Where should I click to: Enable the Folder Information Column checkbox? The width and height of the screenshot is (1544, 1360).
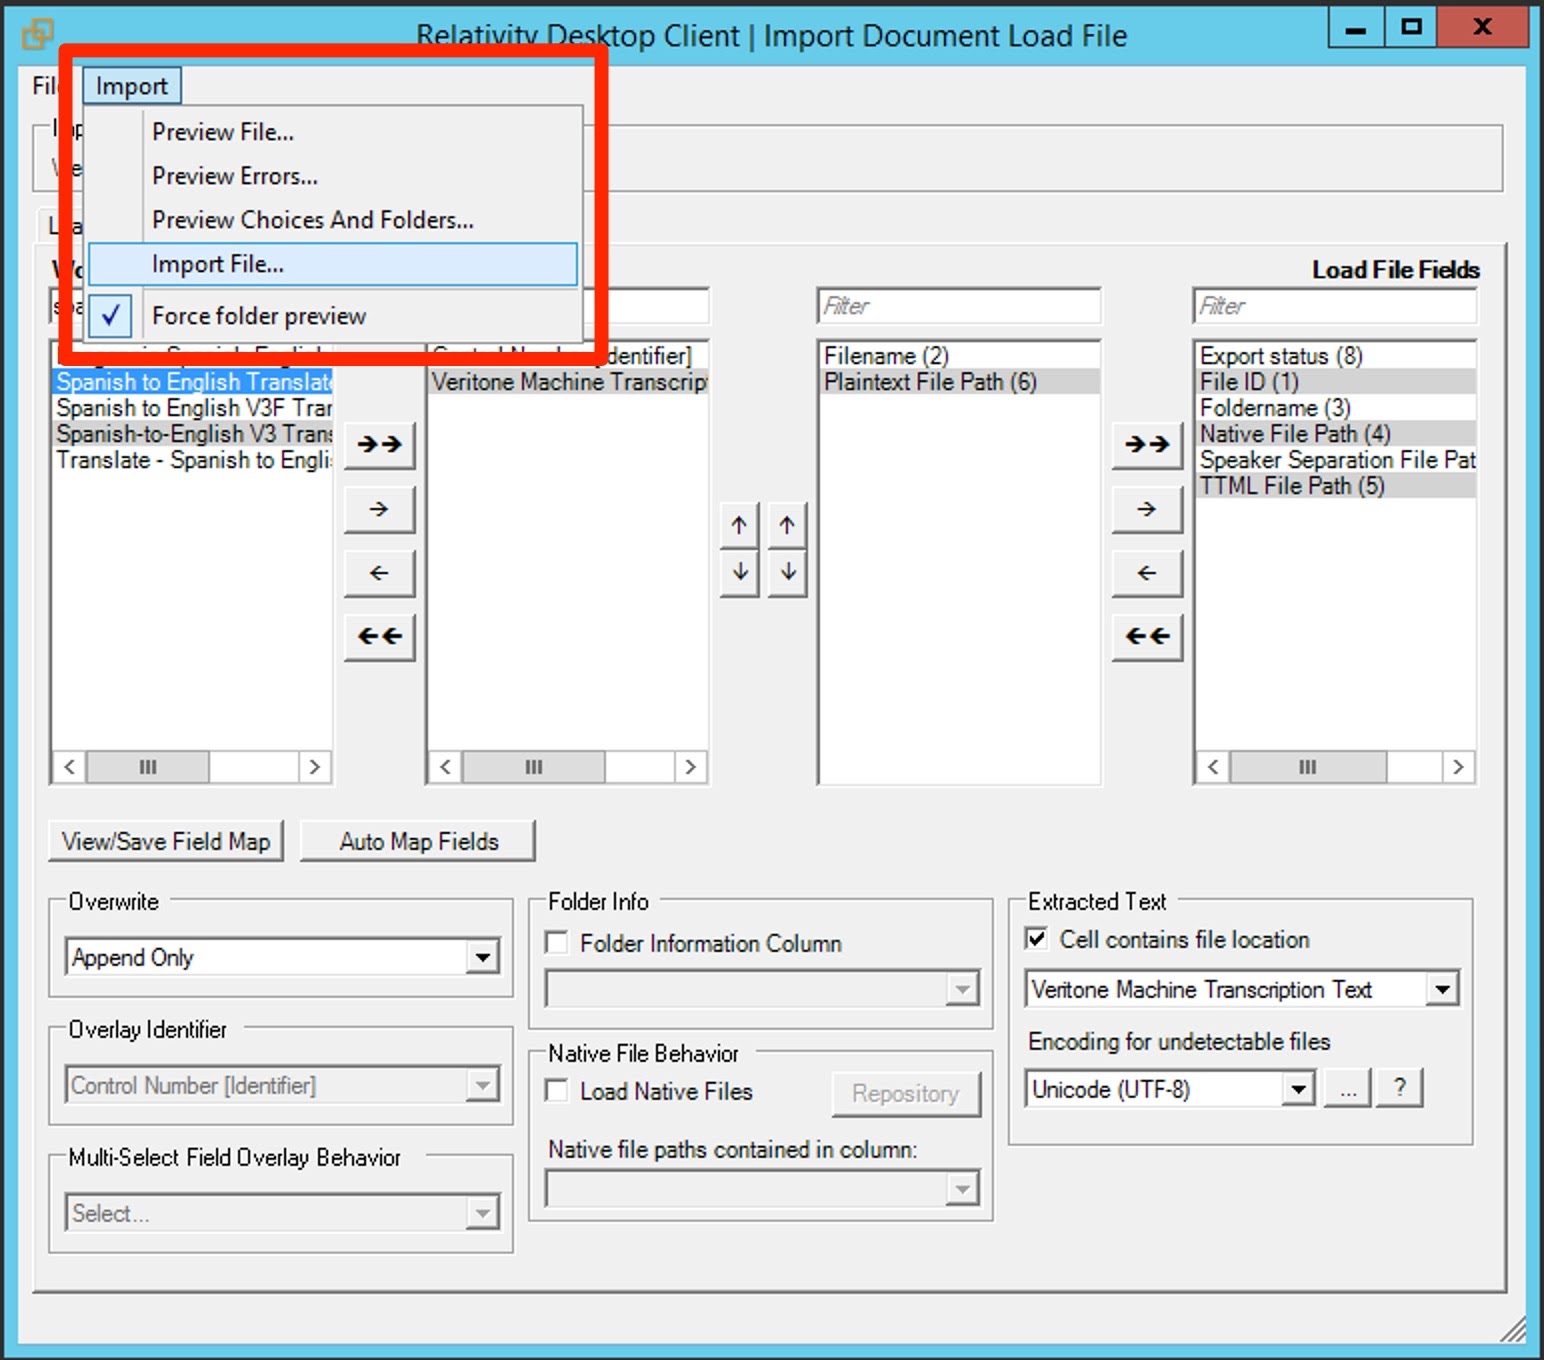click(x=557, y=943)
